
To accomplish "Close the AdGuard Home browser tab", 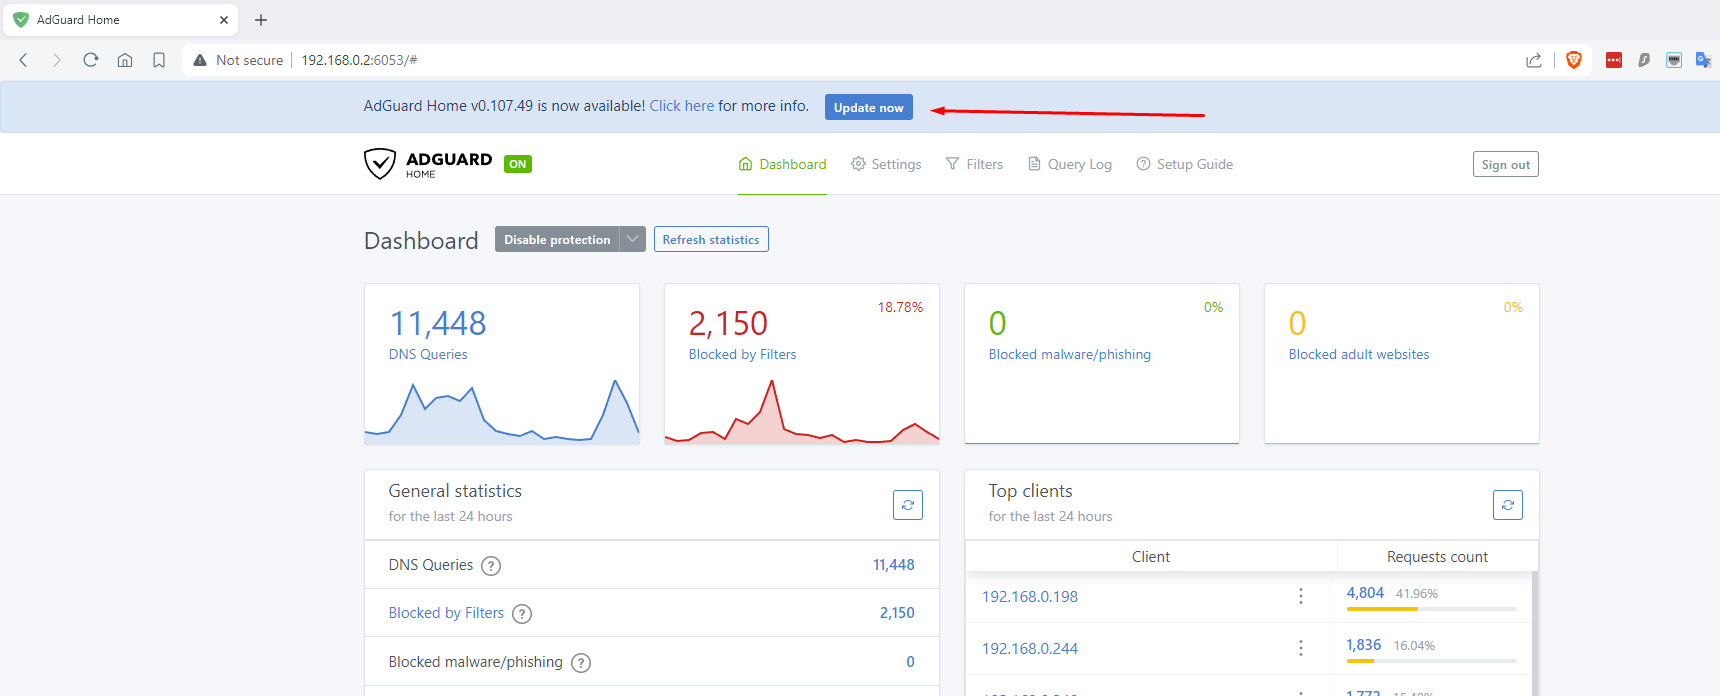I will coord(224,20).
